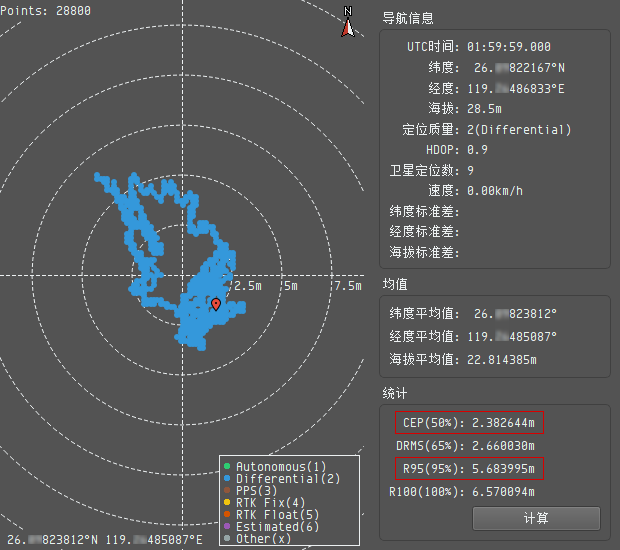Select the RTK Float(5) legend entry
This screenshot has width=620, height=550.
click(268, 515)
